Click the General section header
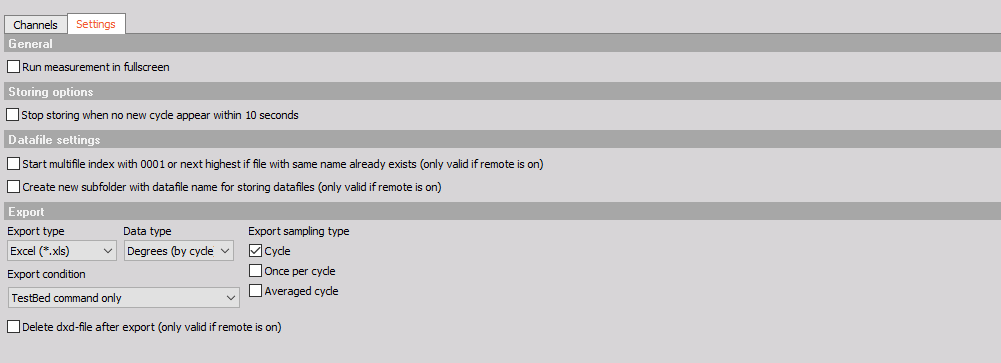 click(500, 43)
